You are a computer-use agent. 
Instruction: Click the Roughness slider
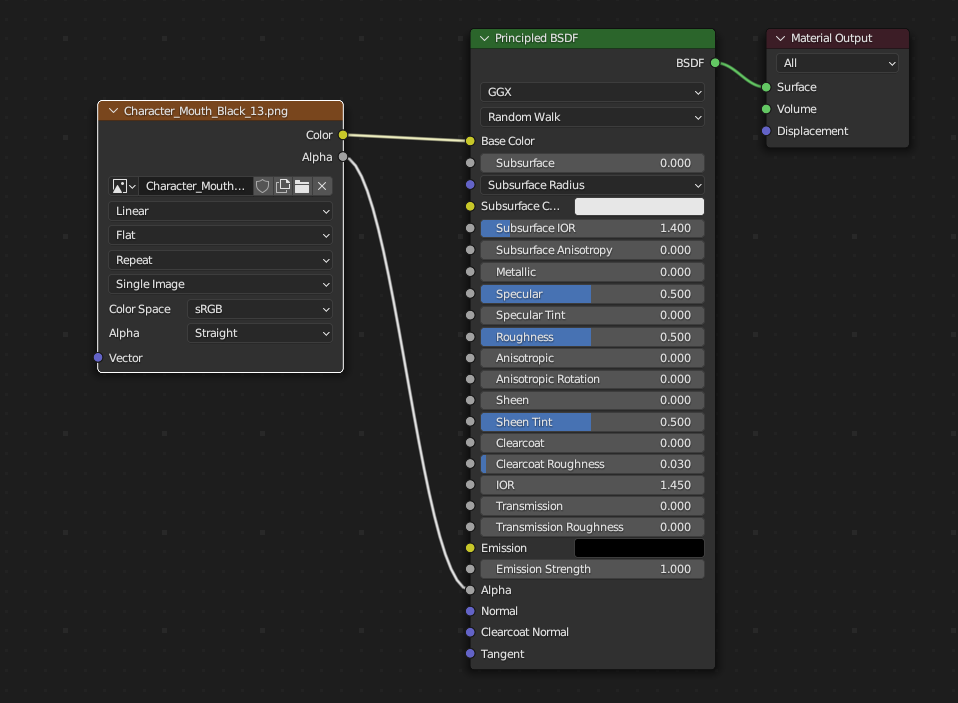(592, 337)
